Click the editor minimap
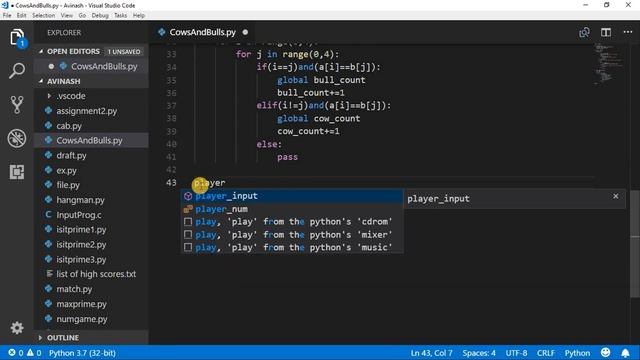 click(609, 63)
